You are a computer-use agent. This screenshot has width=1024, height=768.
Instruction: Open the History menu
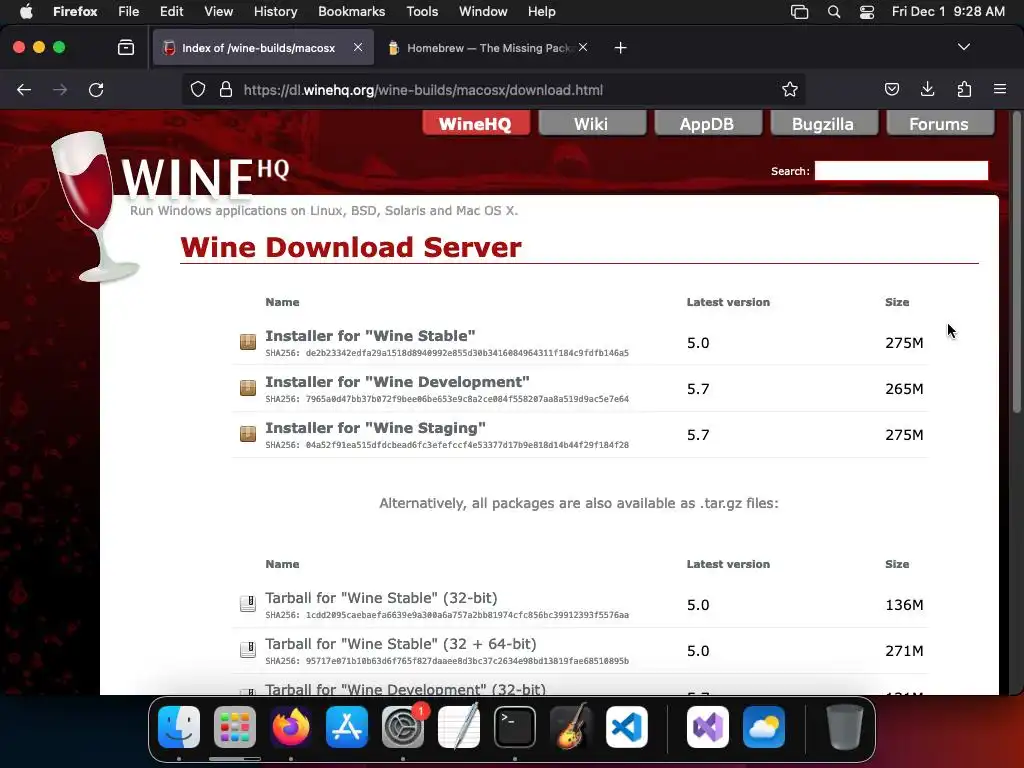pos(275,12)
